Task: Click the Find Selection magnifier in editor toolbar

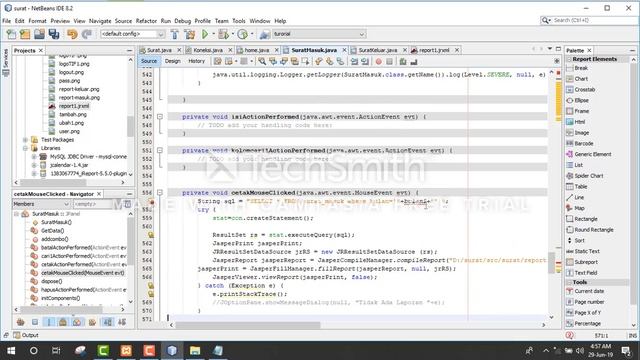Action: pos(262,62)
